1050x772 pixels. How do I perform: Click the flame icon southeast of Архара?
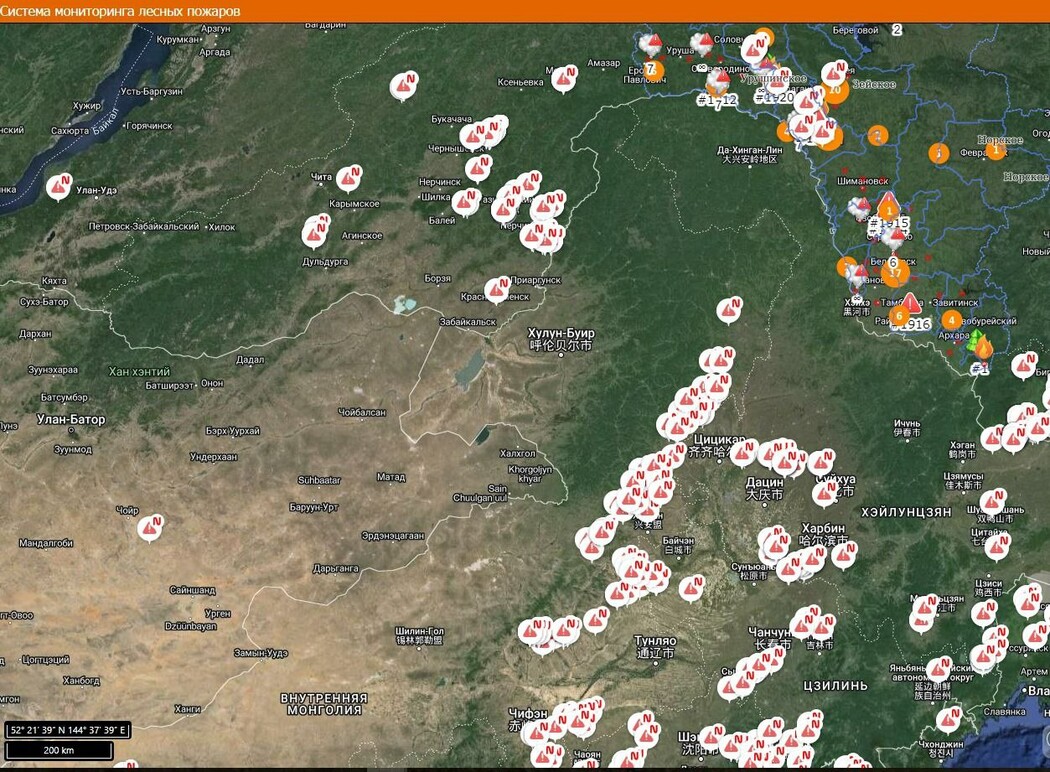(983, 349)
